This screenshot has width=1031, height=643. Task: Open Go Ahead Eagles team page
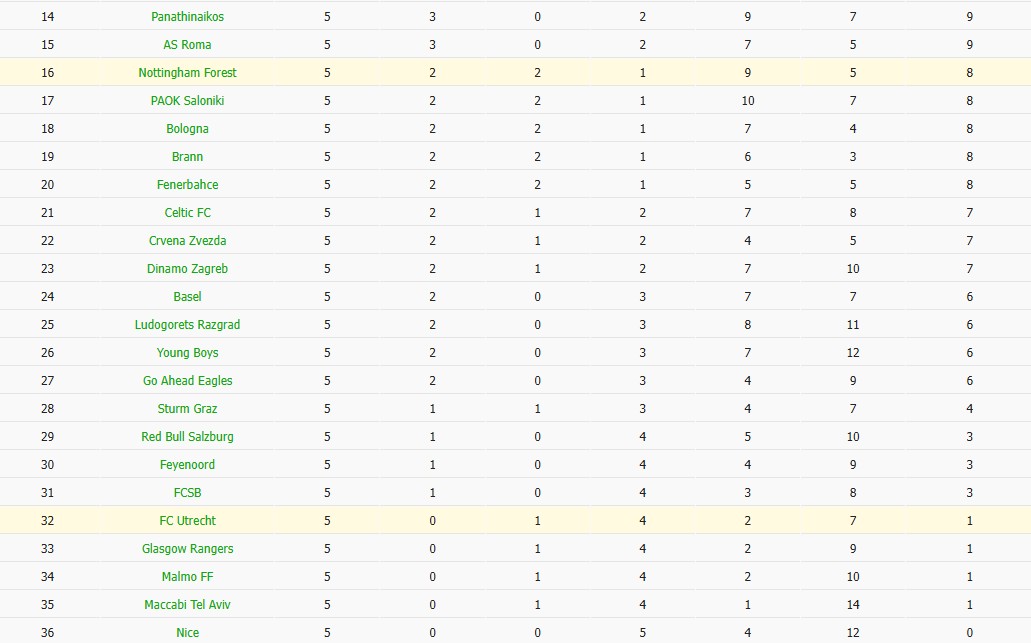tap(187, 381)
